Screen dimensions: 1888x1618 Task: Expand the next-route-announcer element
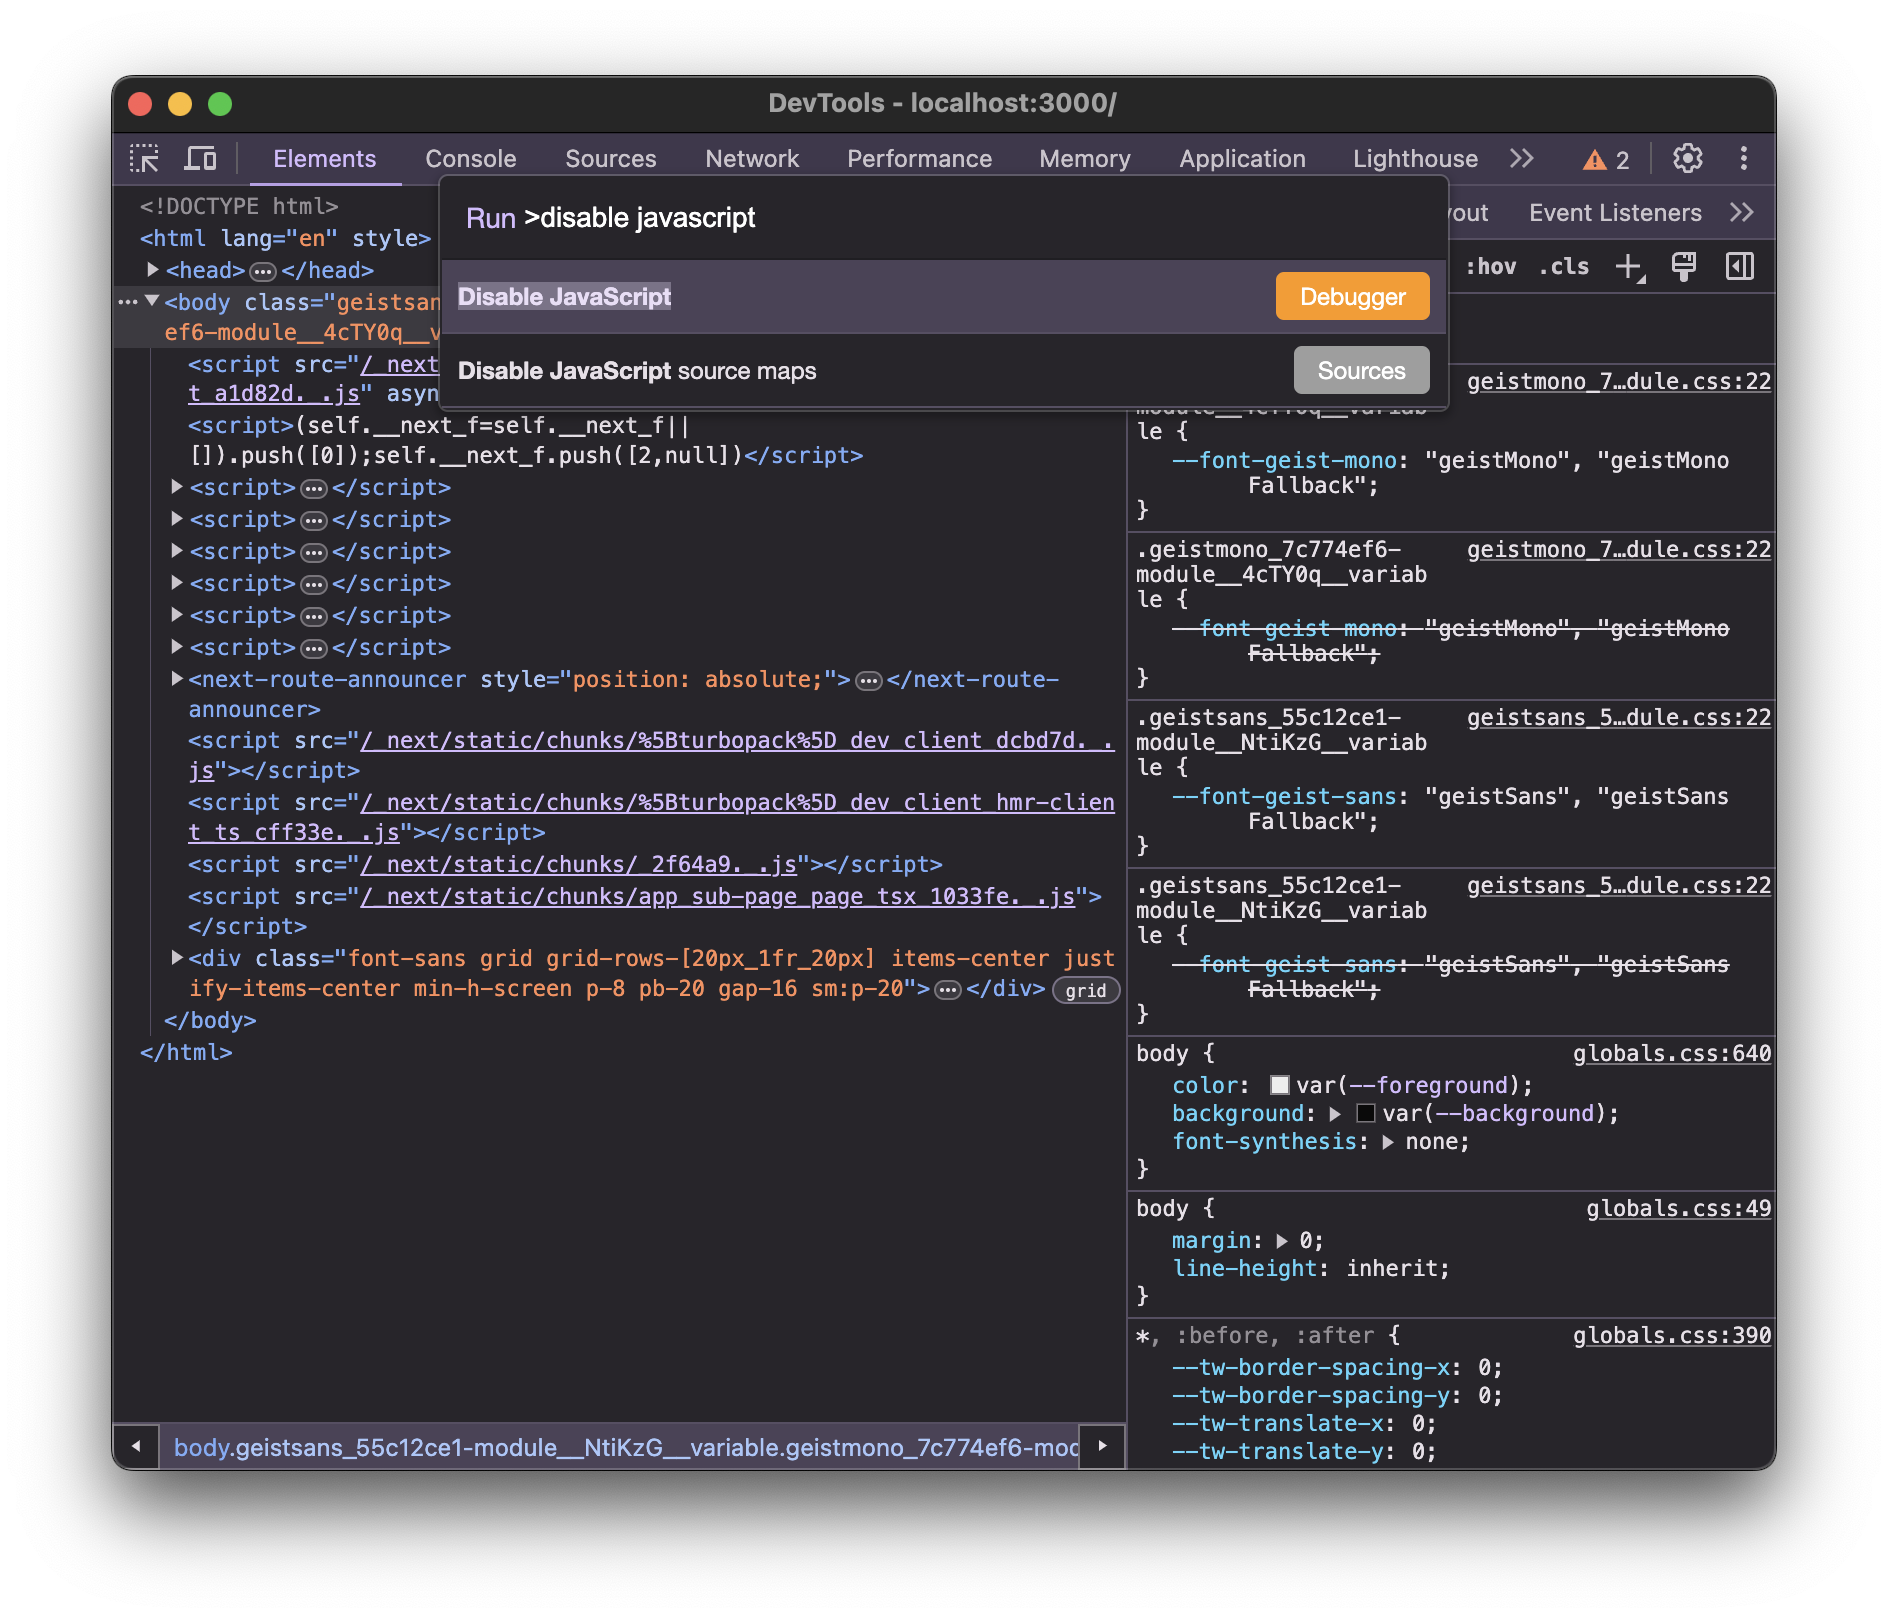coord(177,679)
